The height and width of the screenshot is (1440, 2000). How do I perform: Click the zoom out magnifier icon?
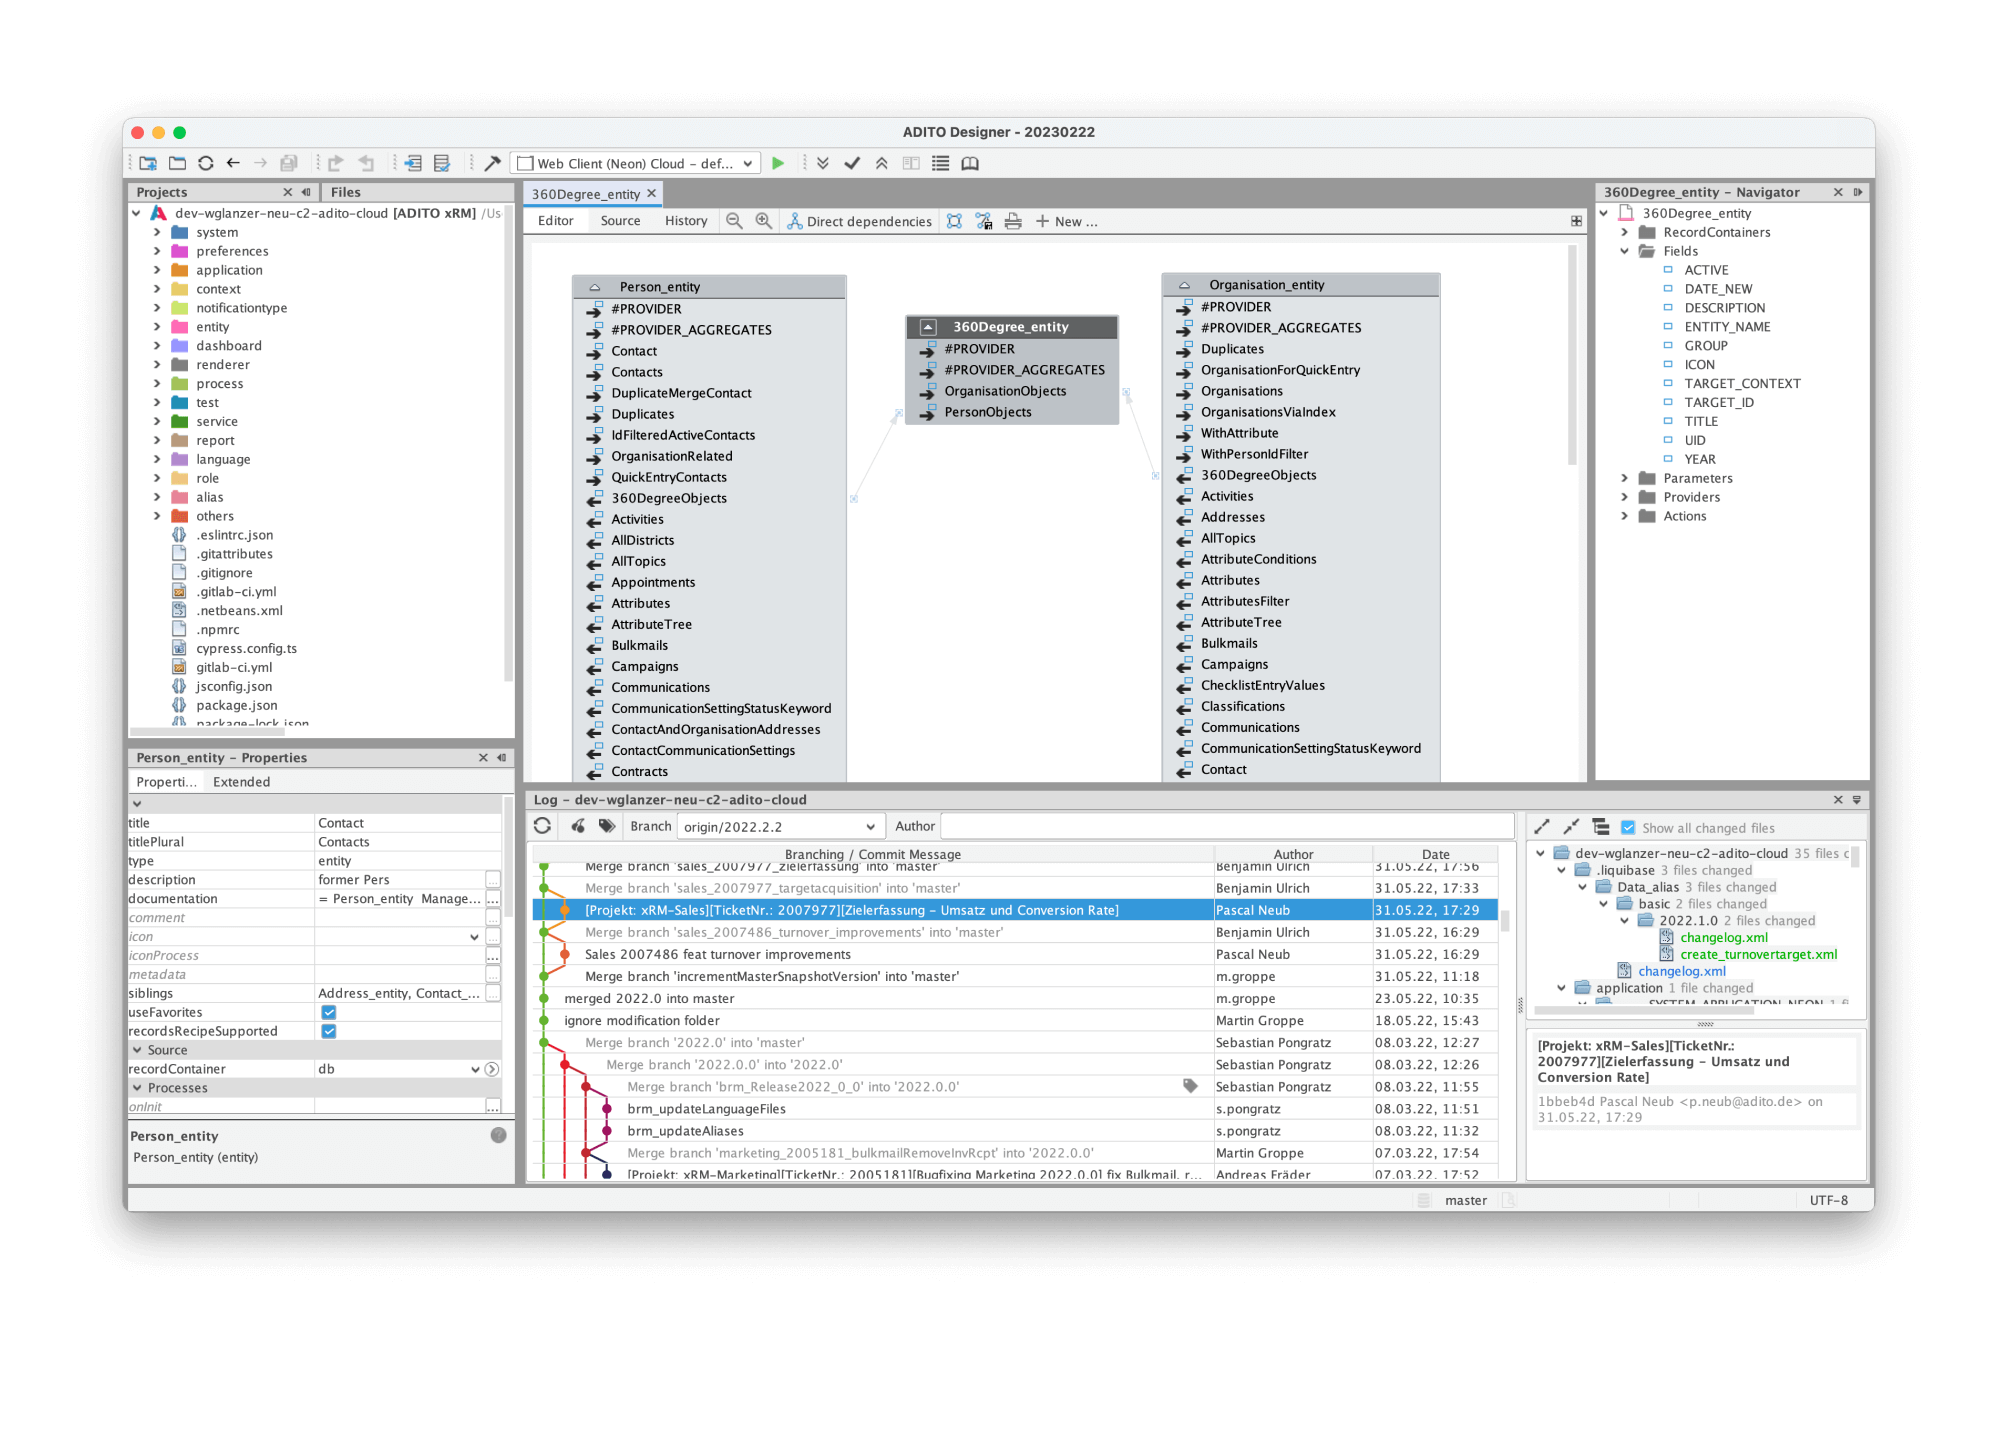click(x=734, y=221)
